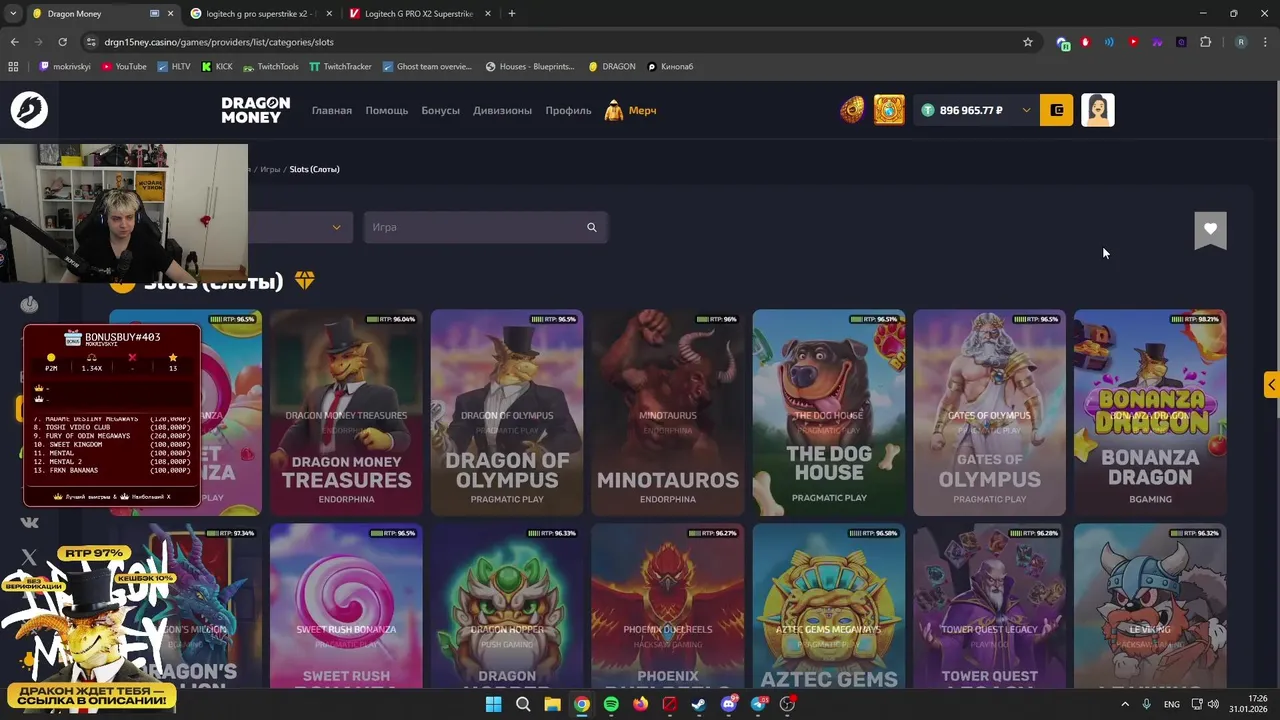The image size is (1280, 720).
Task: Open Bonanza Dragon game card
Action: coord(1150,413)
